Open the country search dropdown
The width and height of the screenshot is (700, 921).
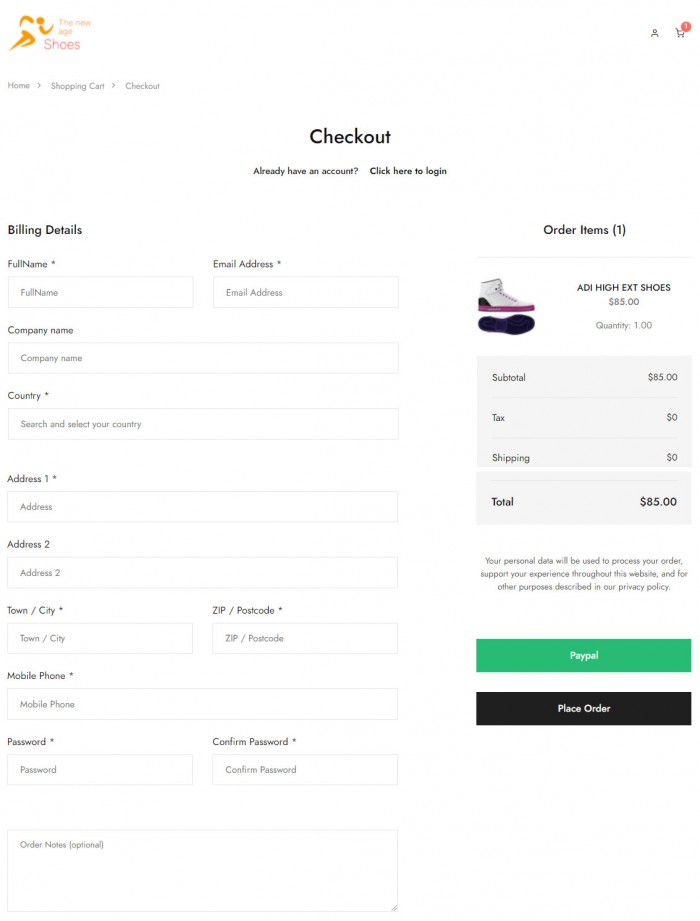[202, 424]
